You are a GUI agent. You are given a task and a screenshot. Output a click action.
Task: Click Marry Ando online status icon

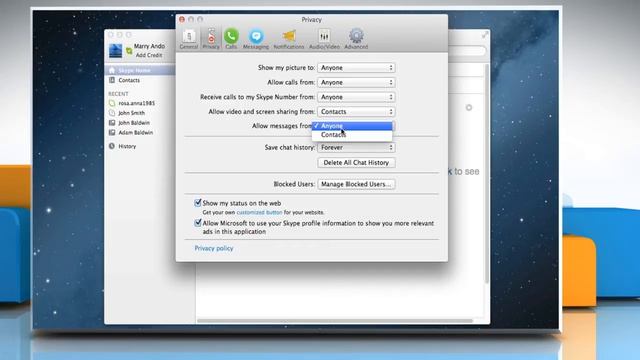[x=129, y=51]
